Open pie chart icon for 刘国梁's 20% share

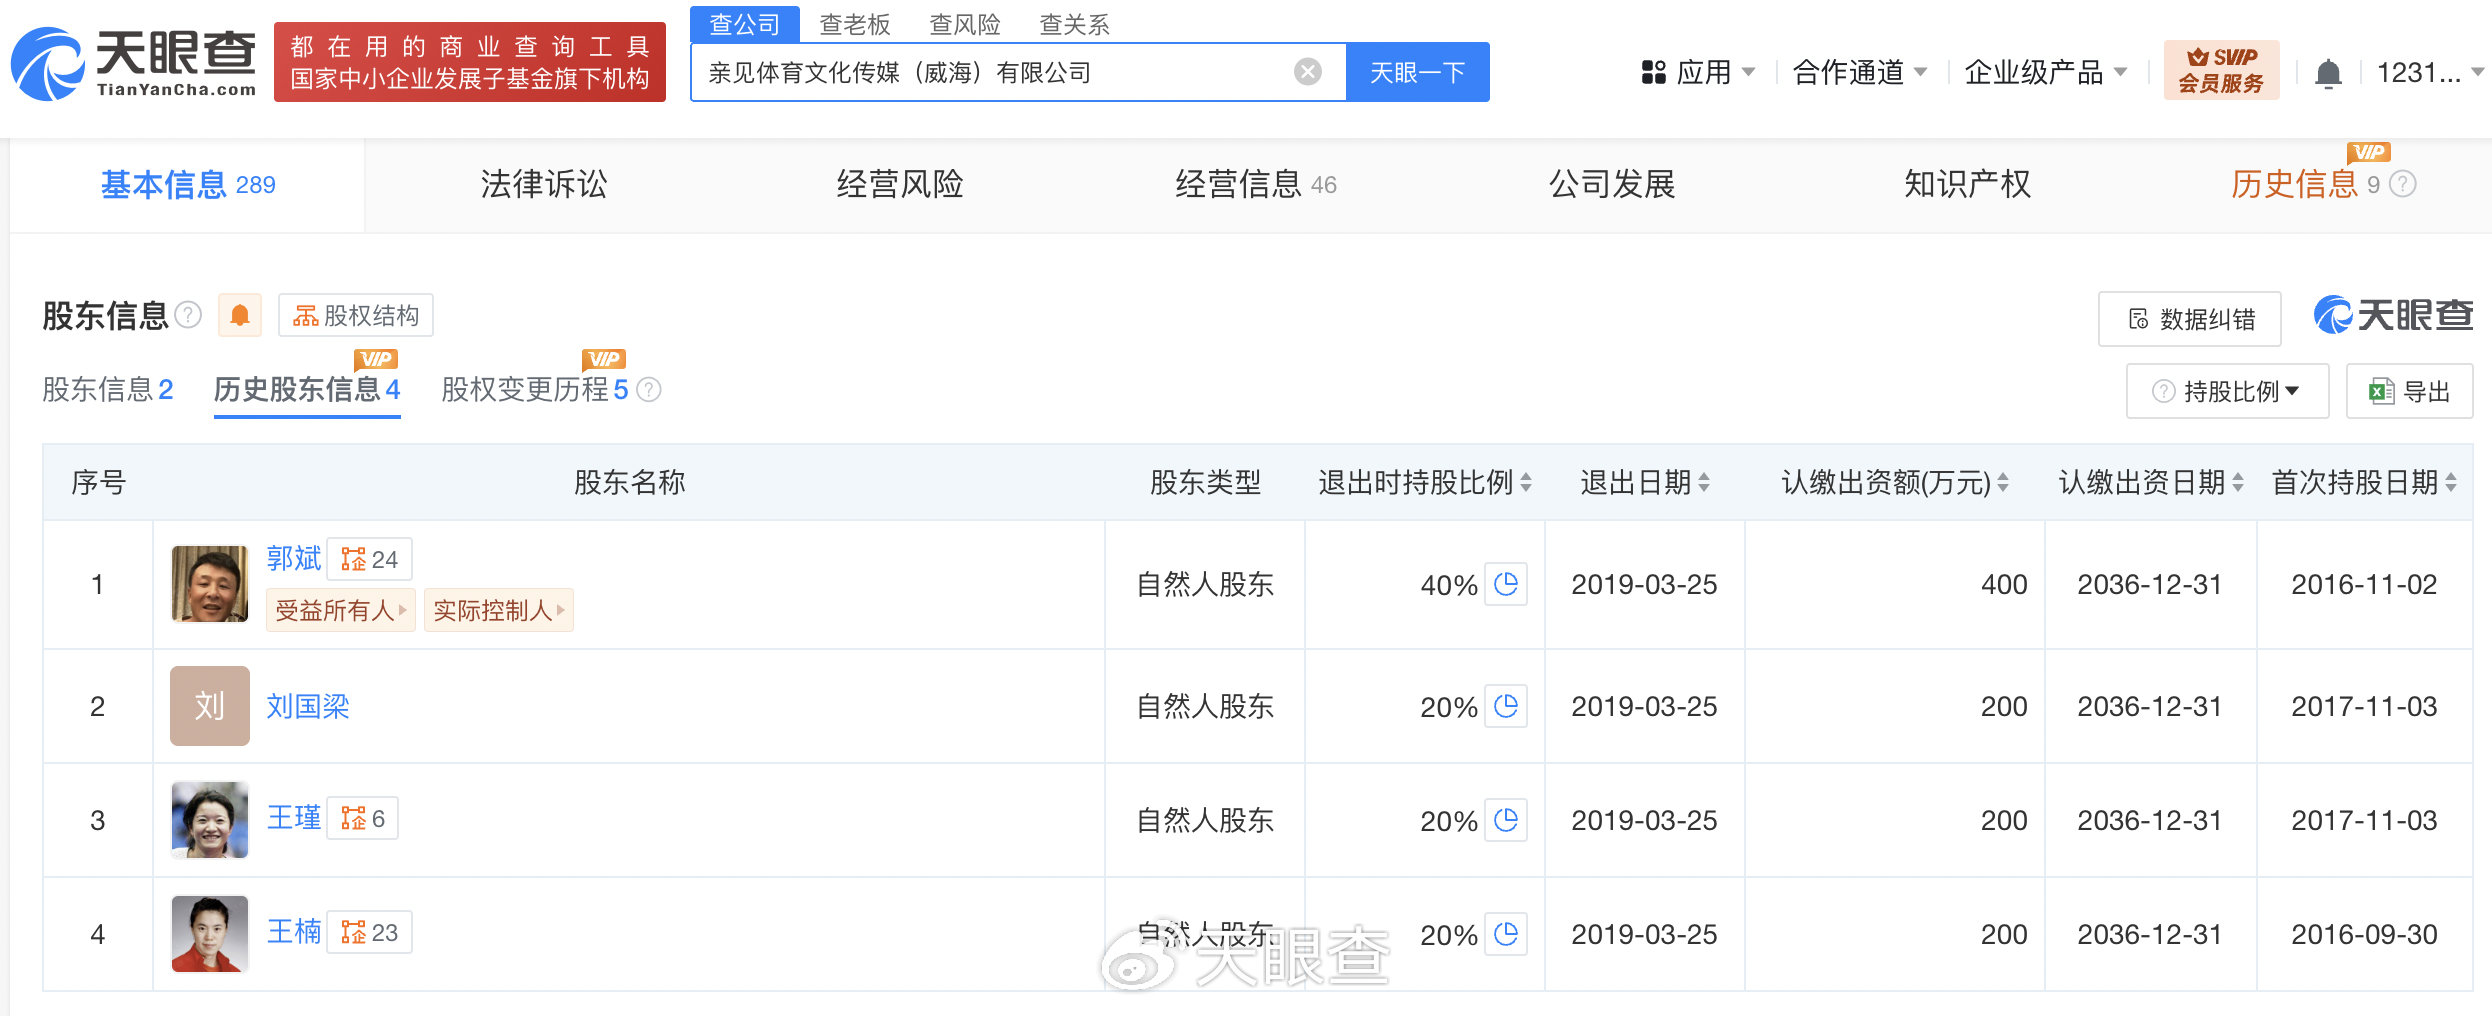pos(1505,706)
